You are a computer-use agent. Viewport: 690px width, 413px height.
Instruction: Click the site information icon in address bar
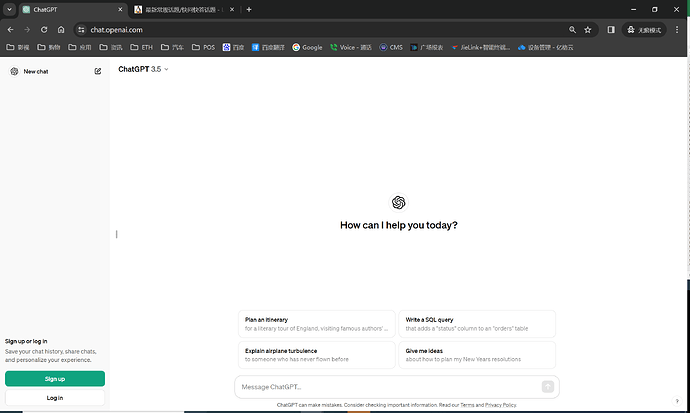81,29
